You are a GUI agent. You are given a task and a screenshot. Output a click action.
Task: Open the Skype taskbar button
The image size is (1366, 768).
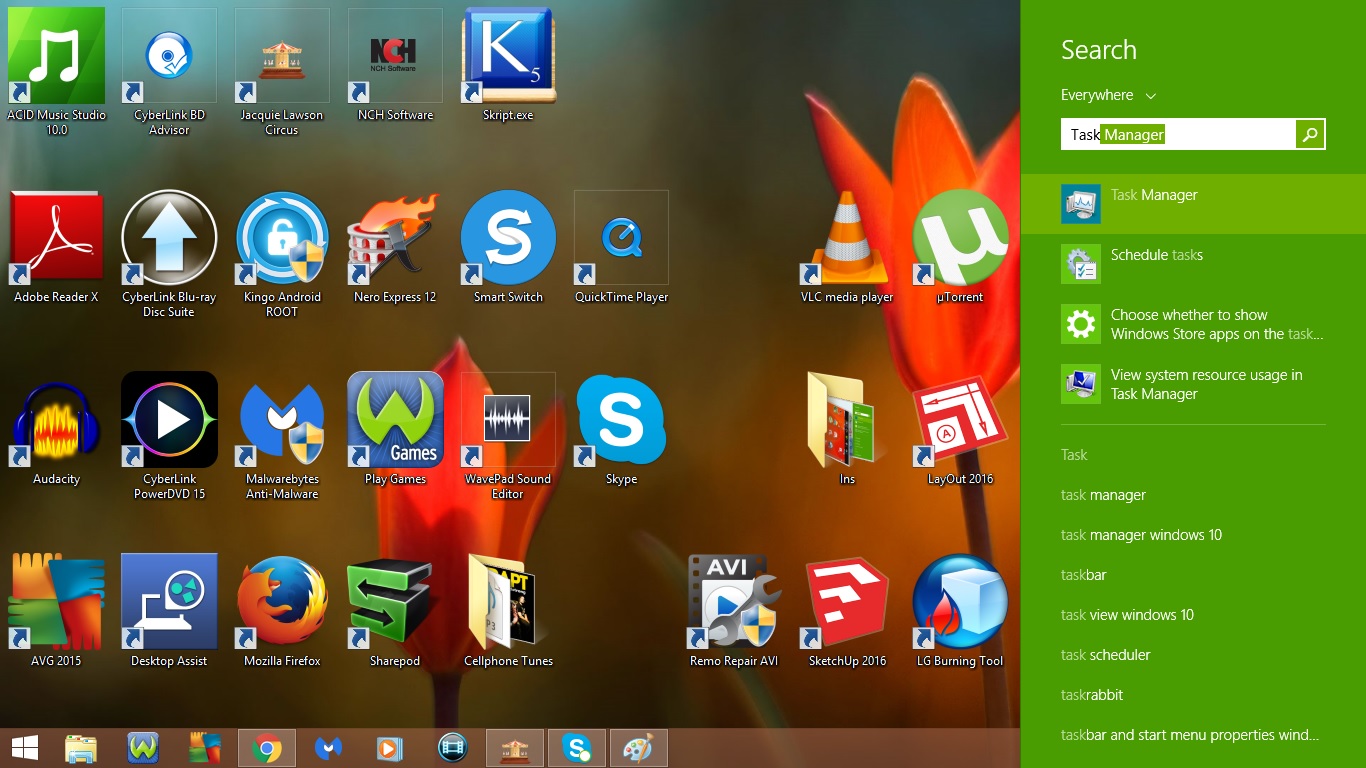(577, 748)
